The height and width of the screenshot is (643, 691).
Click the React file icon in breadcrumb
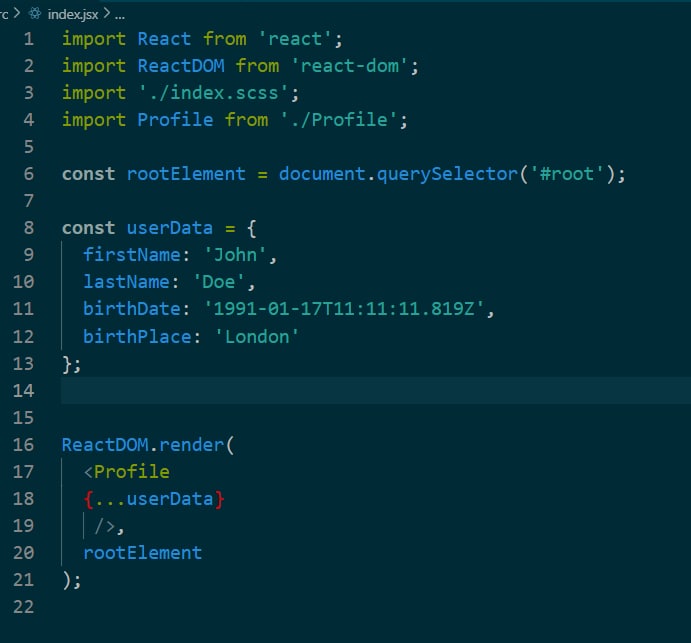pos(35,14)
